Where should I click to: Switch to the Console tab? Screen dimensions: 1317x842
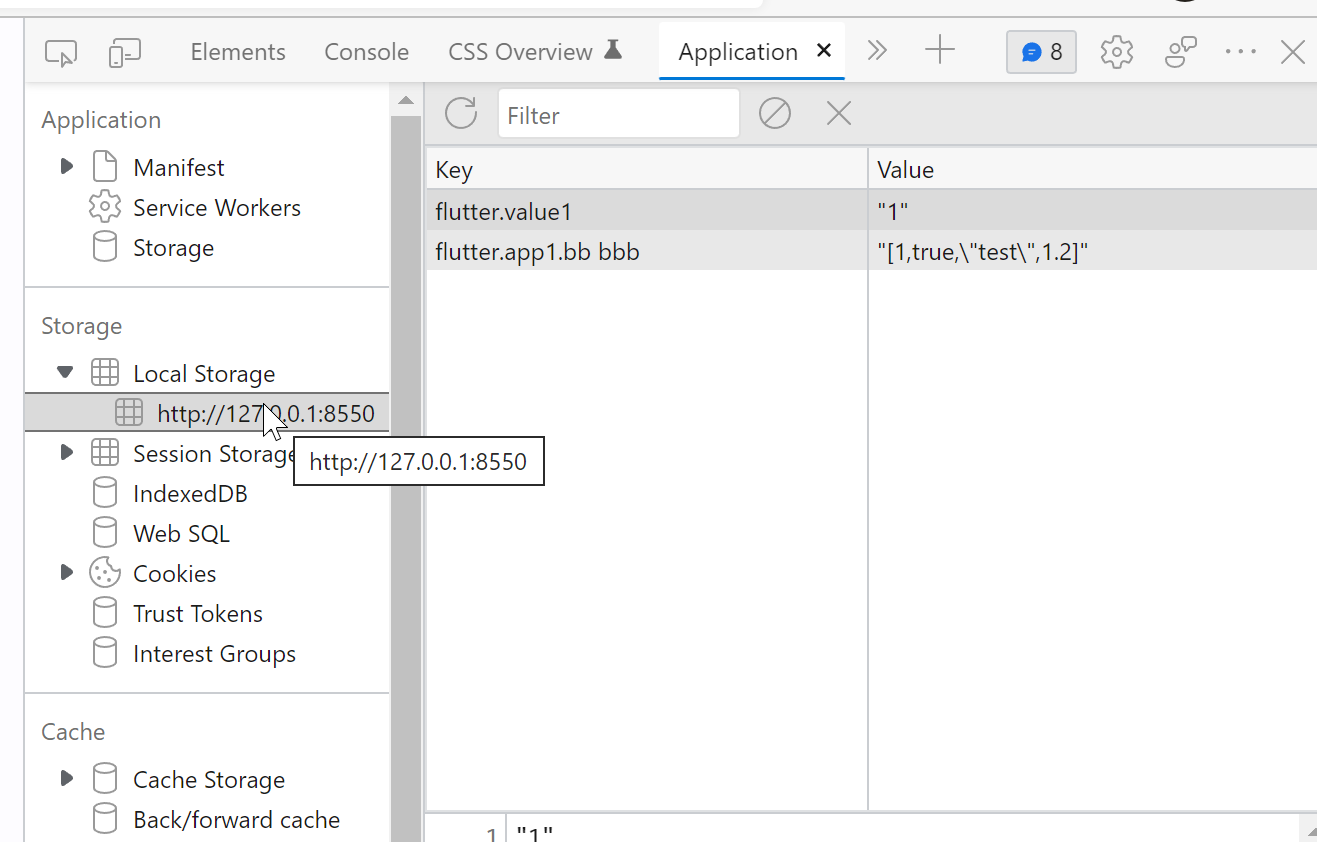coord(366,51)
